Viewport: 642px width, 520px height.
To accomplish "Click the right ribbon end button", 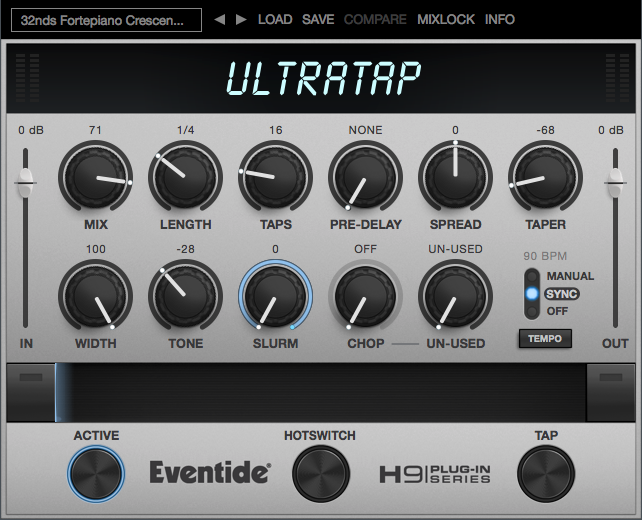I will click(611, 392).
